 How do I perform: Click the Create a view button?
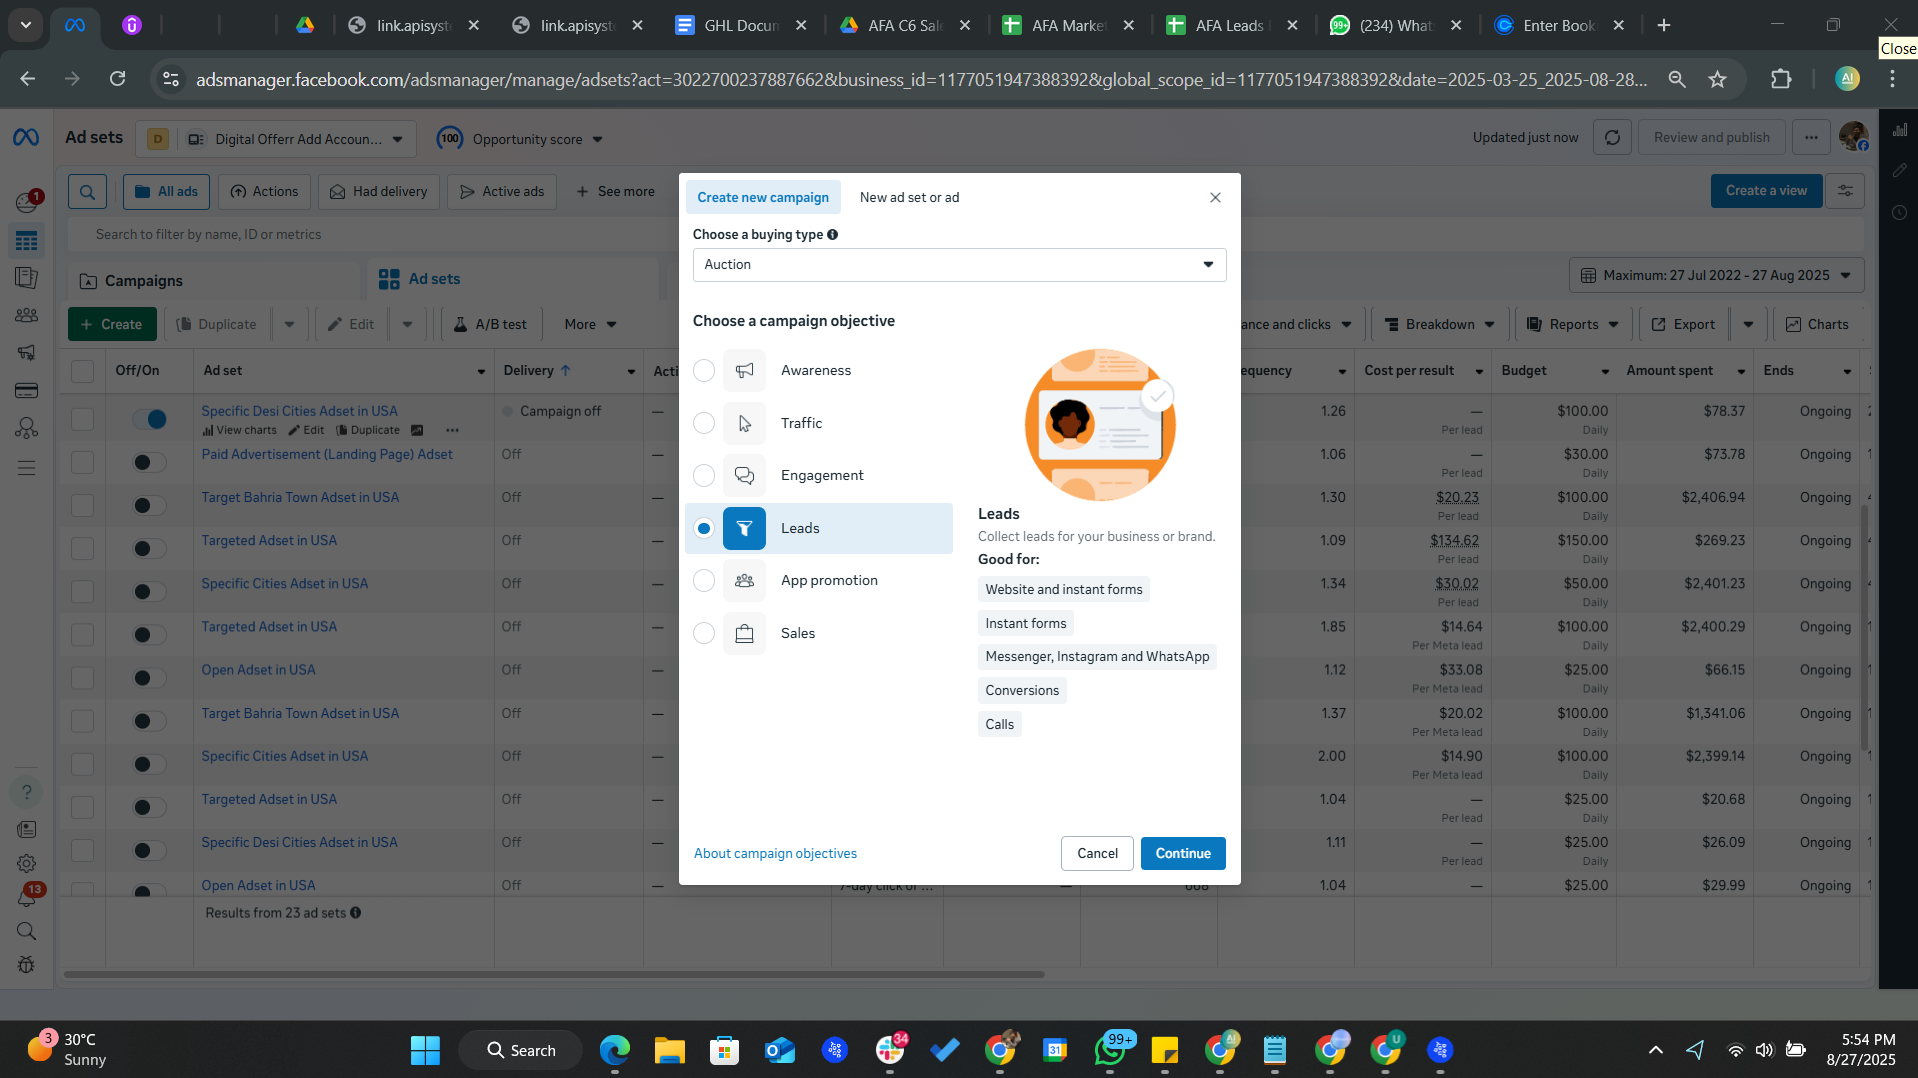click(x=1766, y=191)
